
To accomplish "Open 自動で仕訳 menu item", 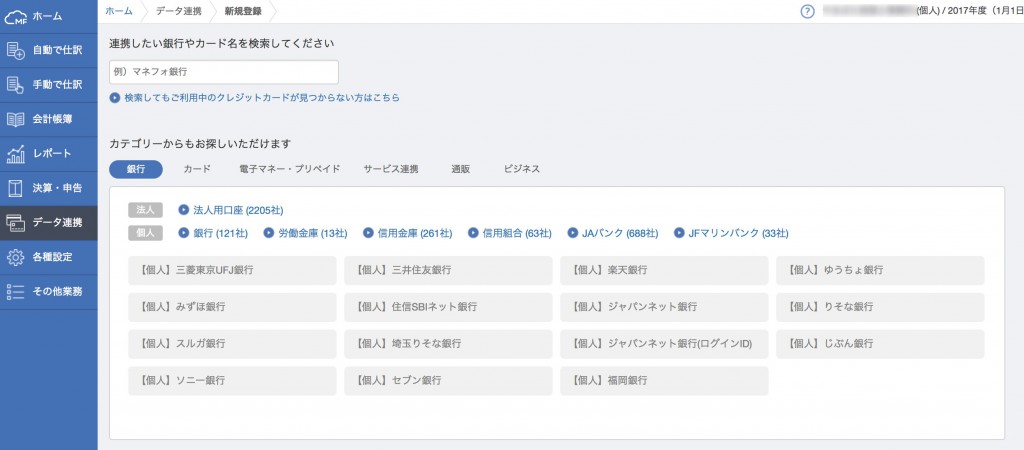I will pos(49,50).
